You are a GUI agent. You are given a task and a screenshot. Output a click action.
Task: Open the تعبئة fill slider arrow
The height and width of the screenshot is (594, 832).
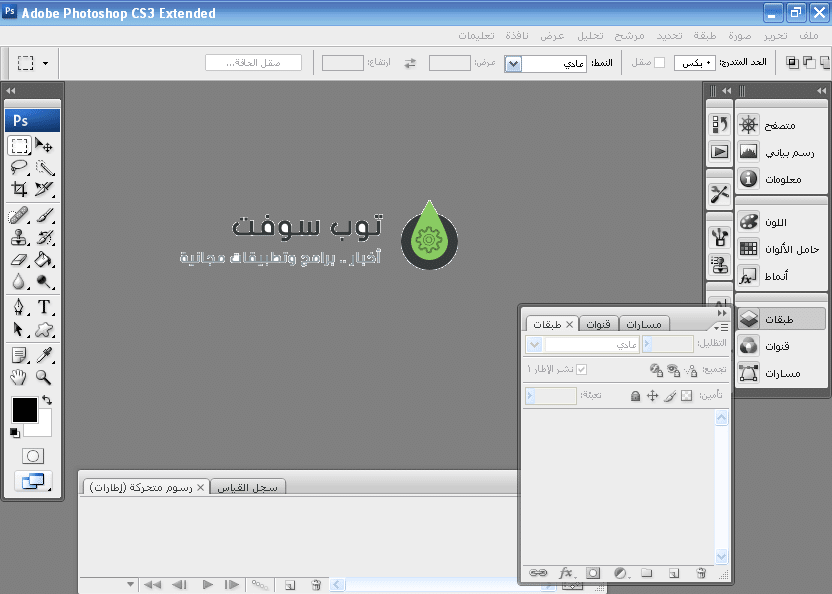530,395
